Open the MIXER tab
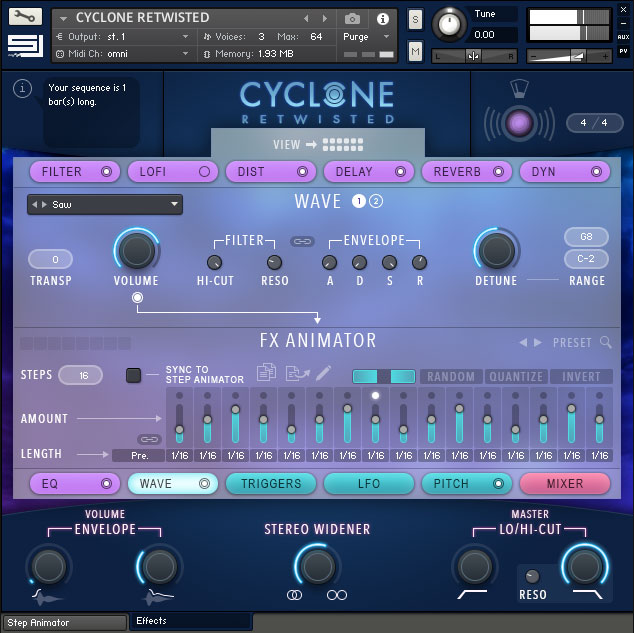The width and height of the screenshot is (634, 633). (564, 483)
